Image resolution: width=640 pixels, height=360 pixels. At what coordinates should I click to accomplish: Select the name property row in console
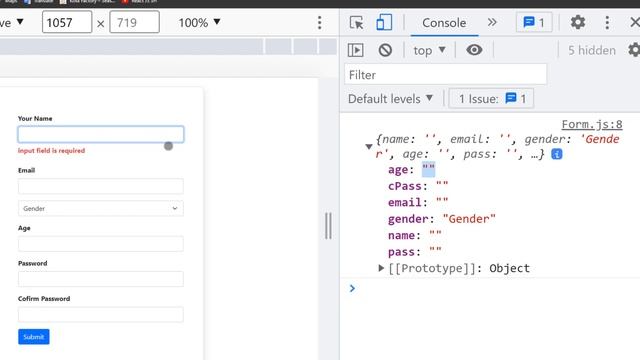pyautogui.click(x=415, y=236)
